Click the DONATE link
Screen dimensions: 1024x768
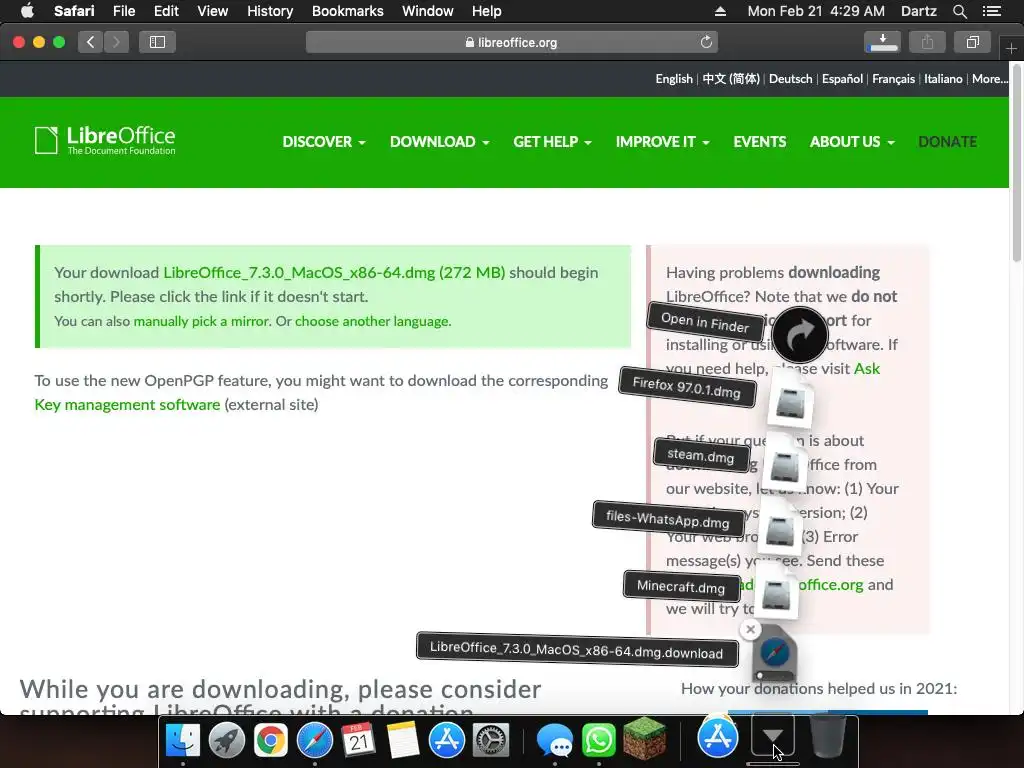[947, 142]
